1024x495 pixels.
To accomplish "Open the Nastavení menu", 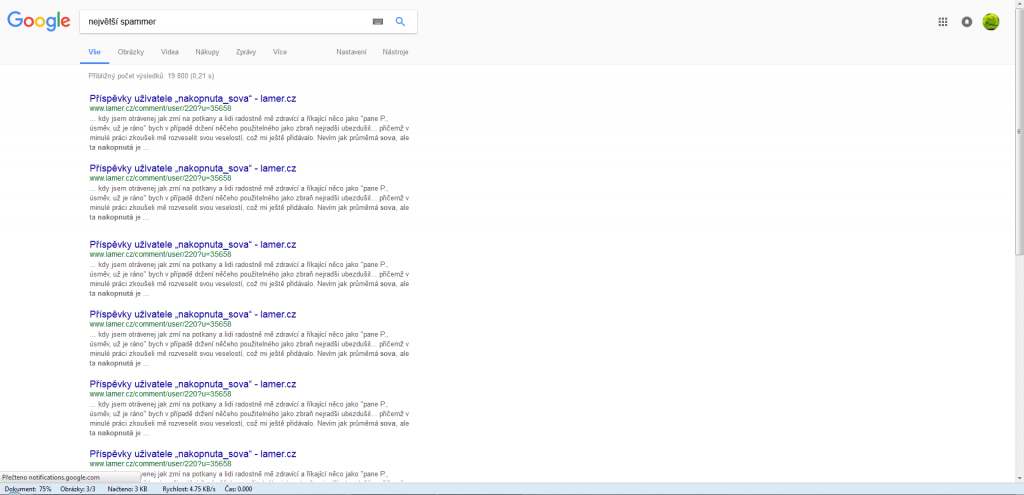I will pyautogui.click(x=351, y=52).
